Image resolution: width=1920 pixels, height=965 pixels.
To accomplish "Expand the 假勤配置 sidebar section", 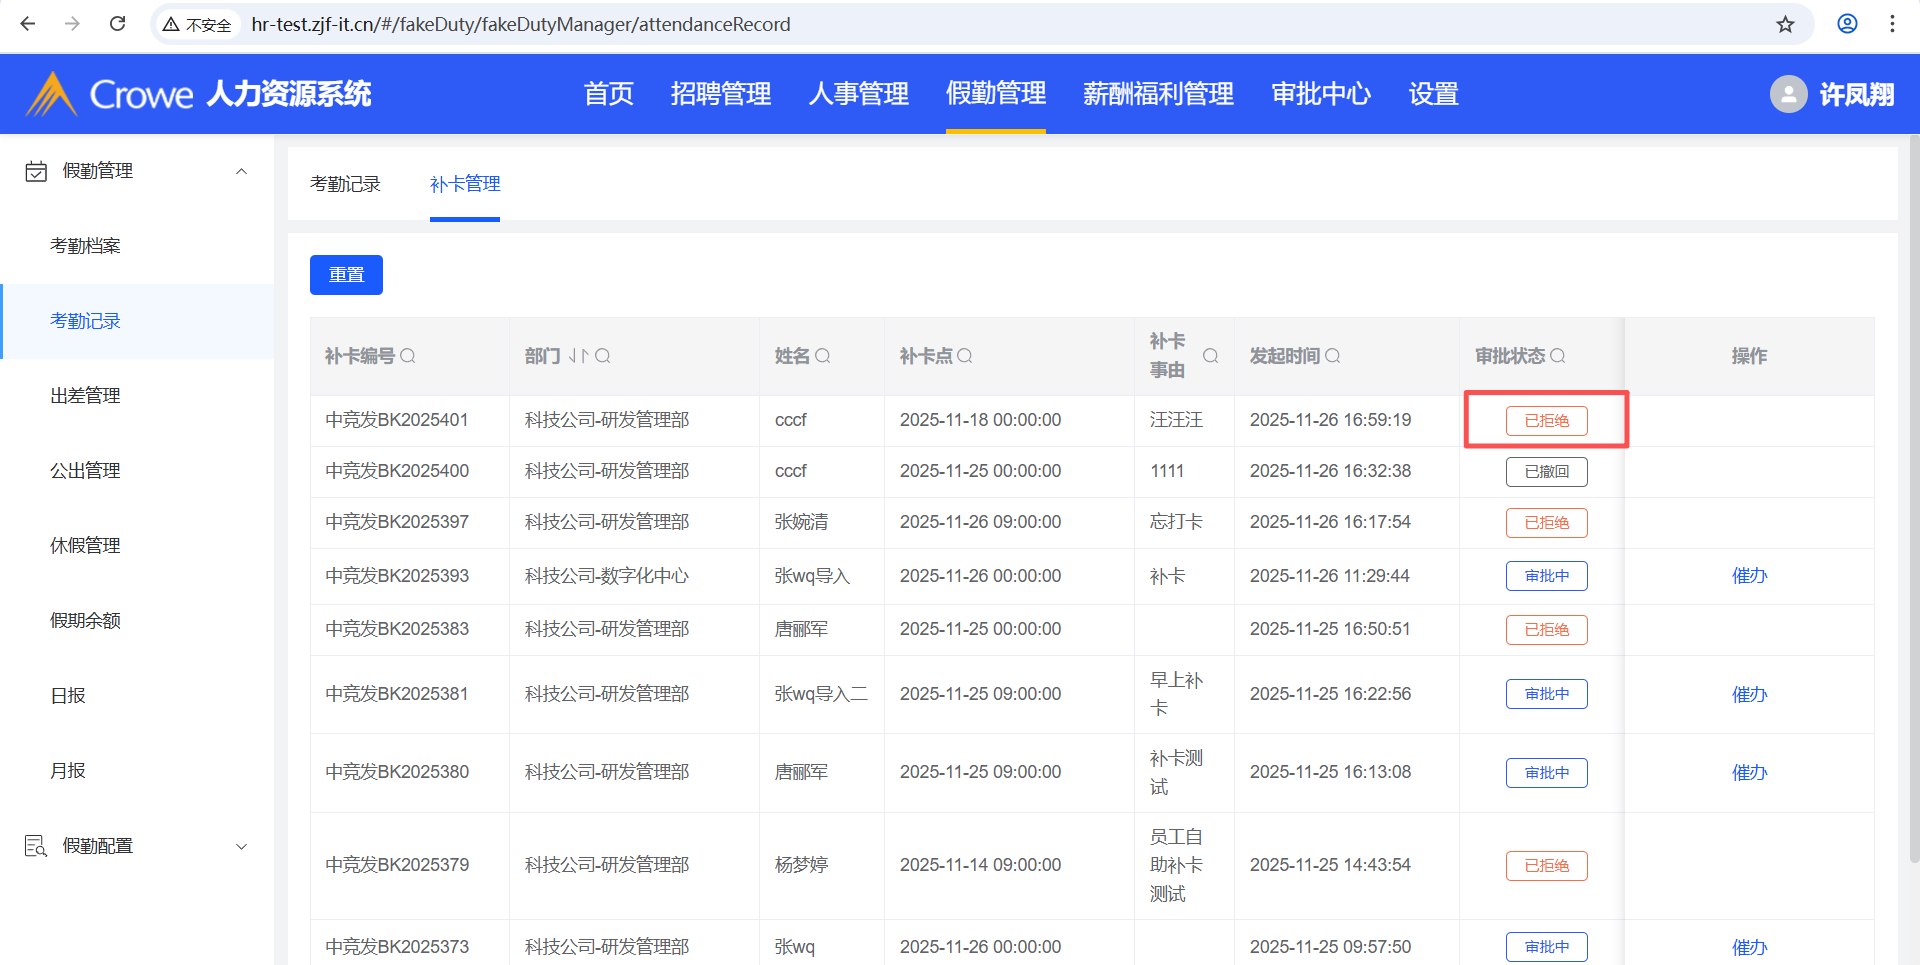I will click(241, 846).
